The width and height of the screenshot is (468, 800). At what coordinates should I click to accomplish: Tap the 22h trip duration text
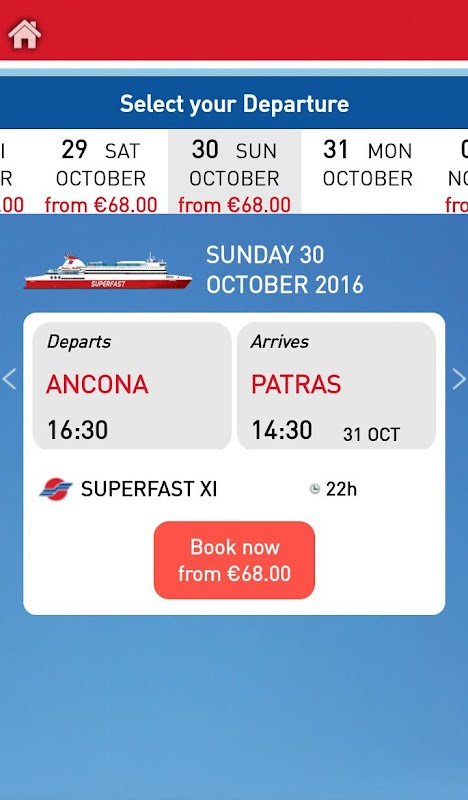341,489
